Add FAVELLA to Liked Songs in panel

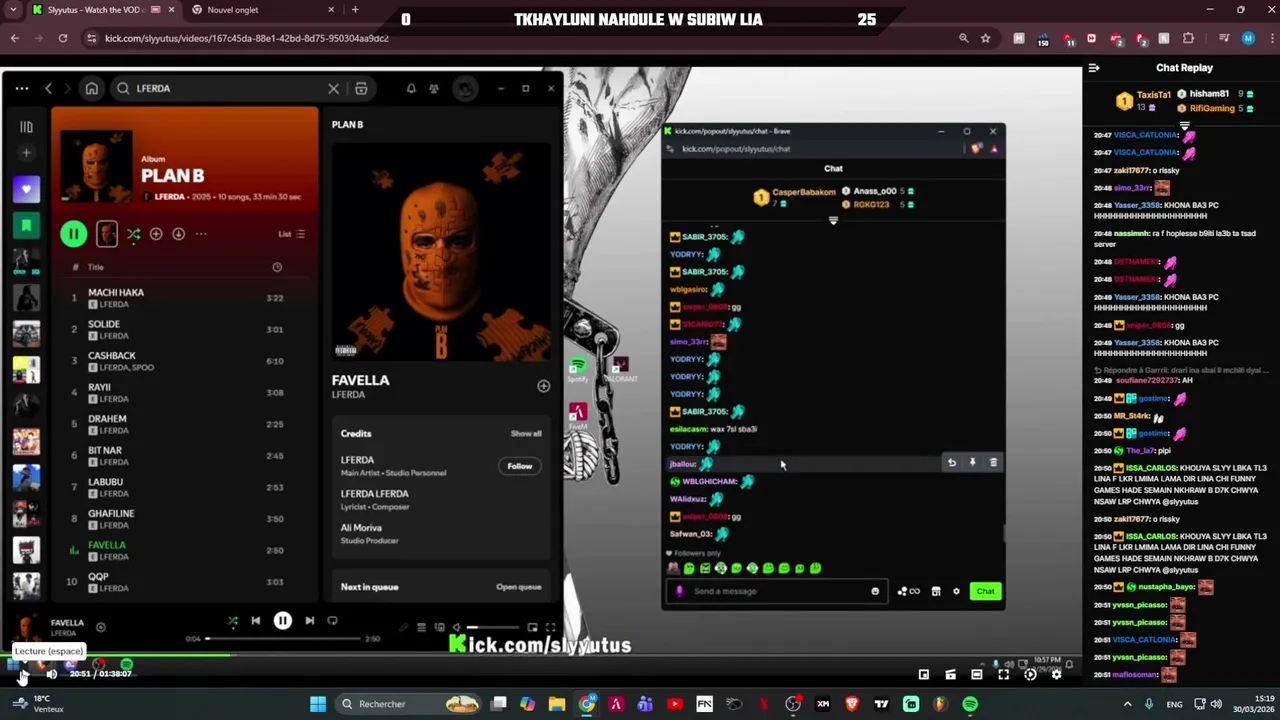pyautogui.click(x=543, y=386)
